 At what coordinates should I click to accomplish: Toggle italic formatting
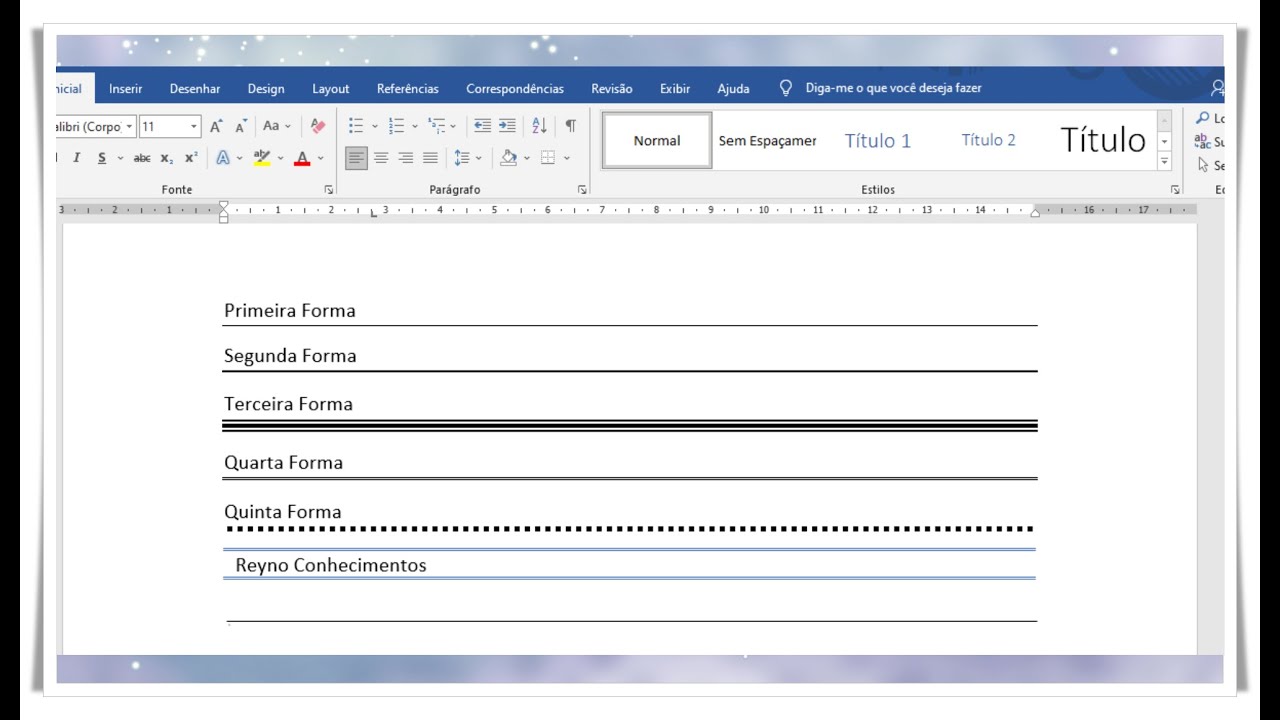pyautogui.click(x=76, y=158)
